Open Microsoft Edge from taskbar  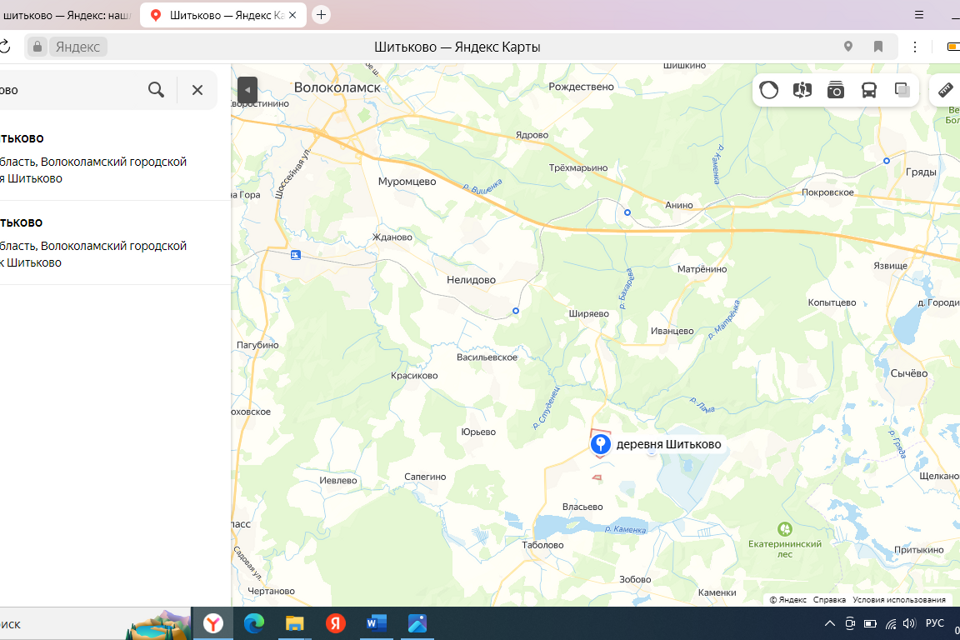tap(254, 623)
